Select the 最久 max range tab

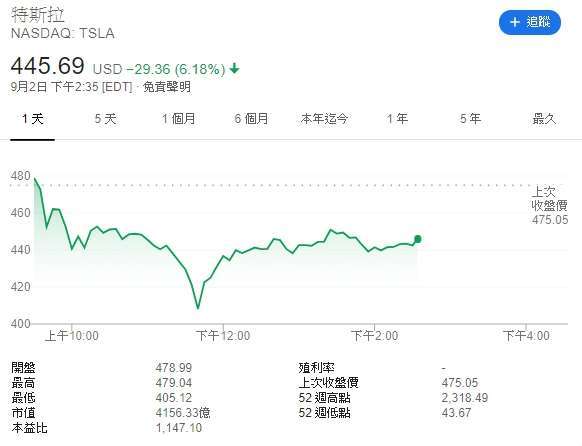click(x=544, y=119)
